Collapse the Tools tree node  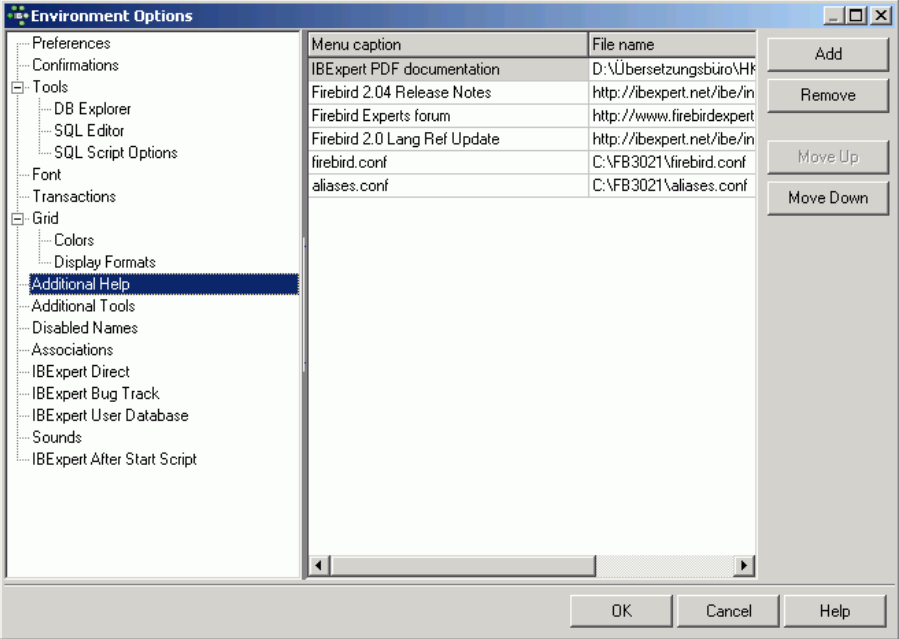pos(17,88)
